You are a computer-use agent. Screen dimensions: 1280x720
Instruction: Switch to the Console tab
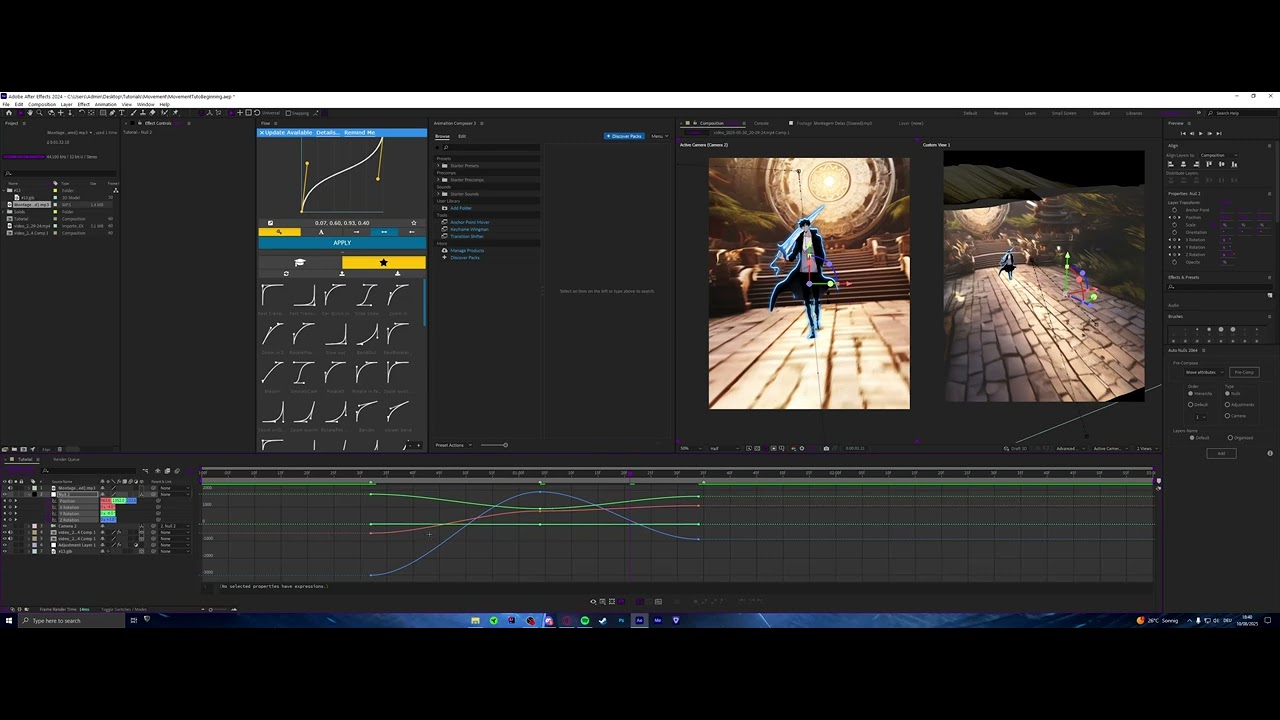761,123
